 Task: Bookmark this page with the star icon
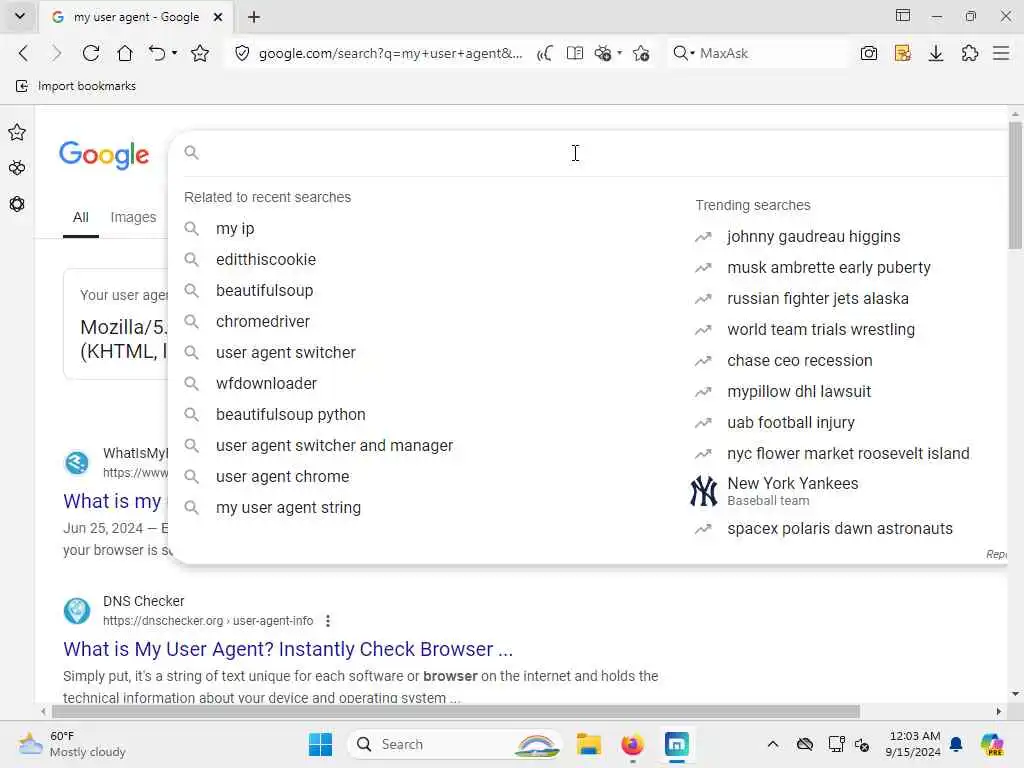click(x=200, y=53)
